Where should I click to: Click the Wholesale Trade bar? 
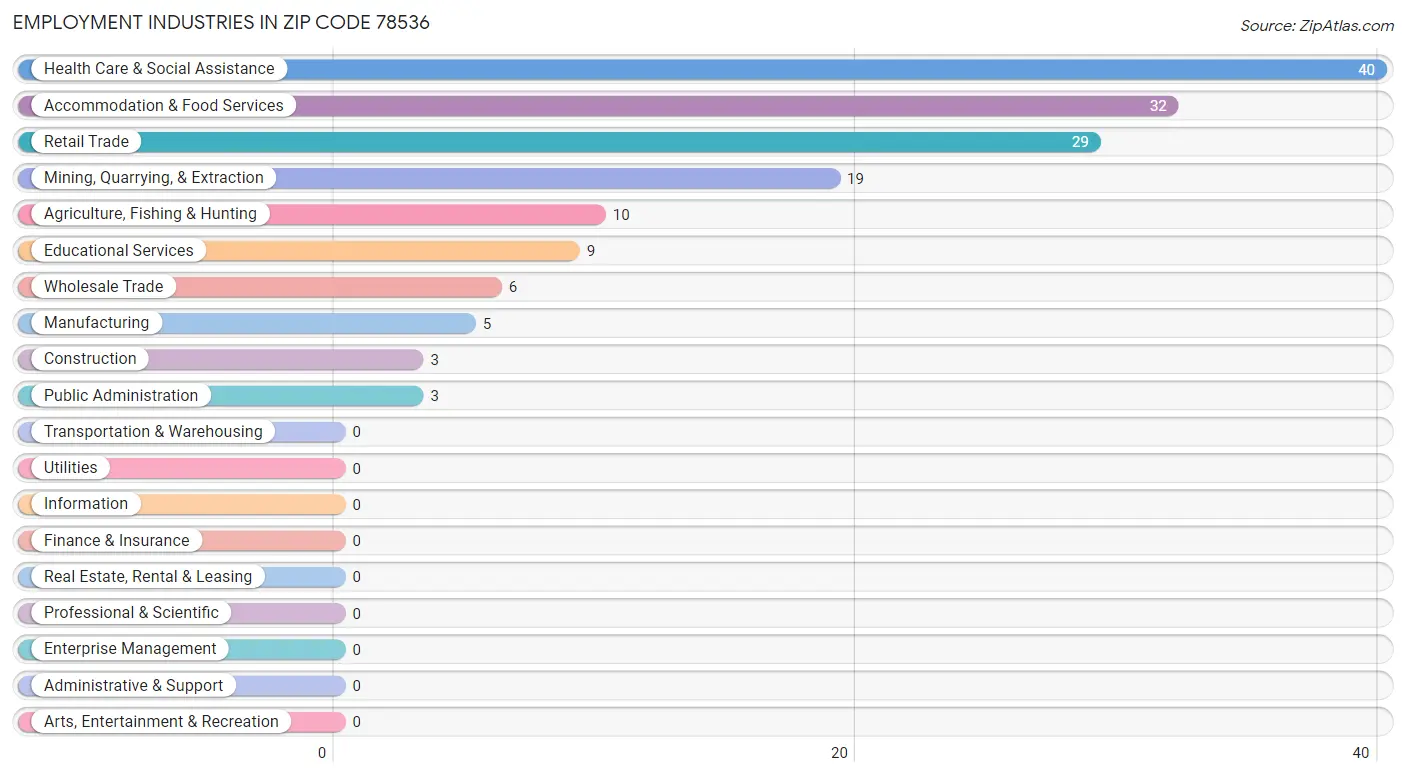point(260,287)
